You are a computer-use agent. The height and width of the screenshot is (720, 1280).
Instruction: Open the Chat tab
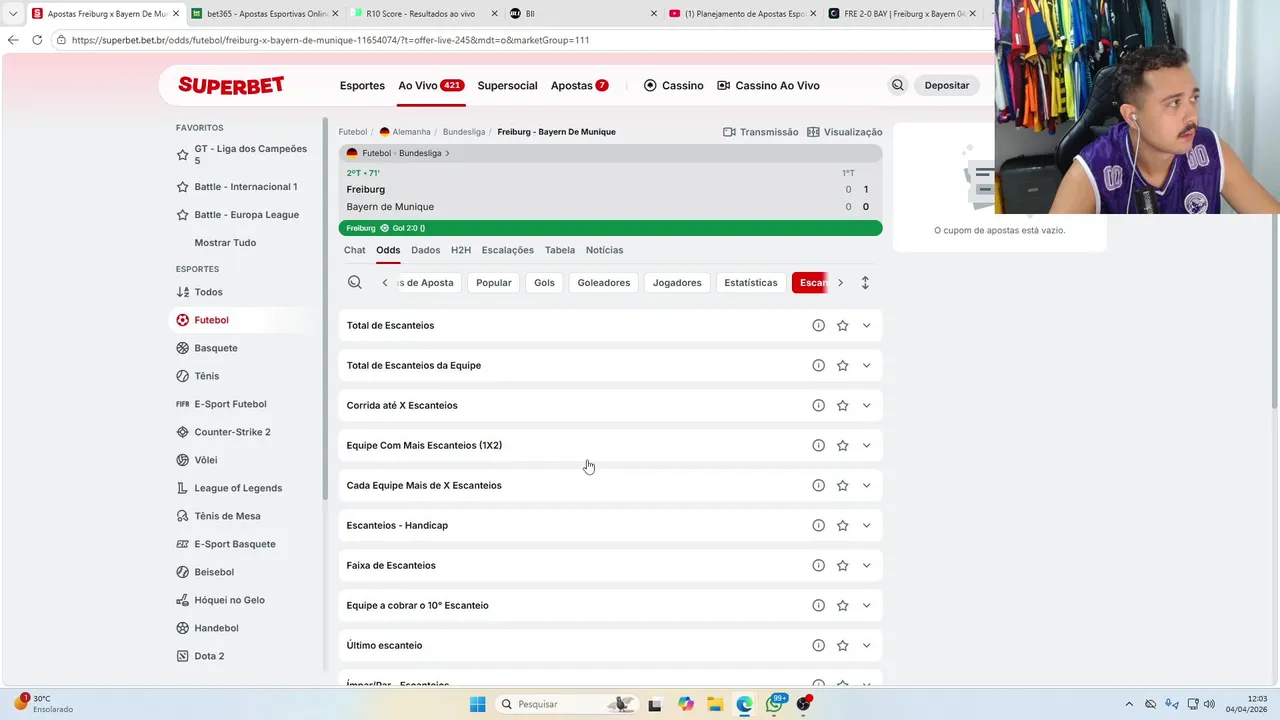[x=354, y=250]
